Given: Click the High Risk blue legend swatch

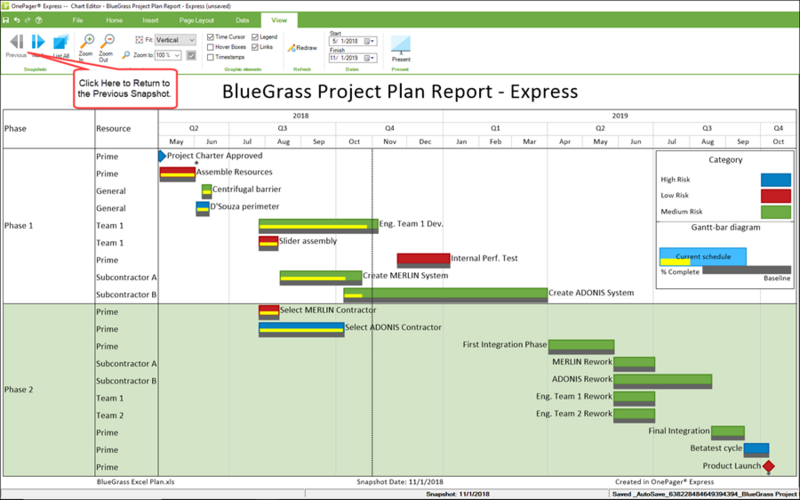Looking at the screenshot, I should tap(776, 180).
